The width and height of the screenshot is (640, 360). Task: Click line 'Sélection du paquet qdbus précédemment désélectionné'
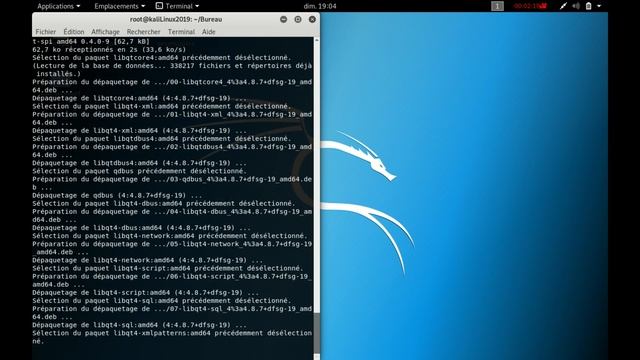click(x=140, y=171)
